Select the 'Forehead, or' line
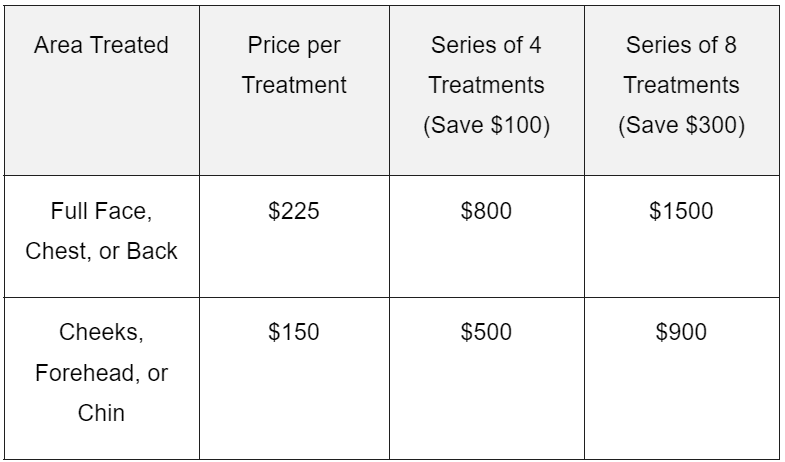Viewport: 785px width, 462px height. point(101,373)
